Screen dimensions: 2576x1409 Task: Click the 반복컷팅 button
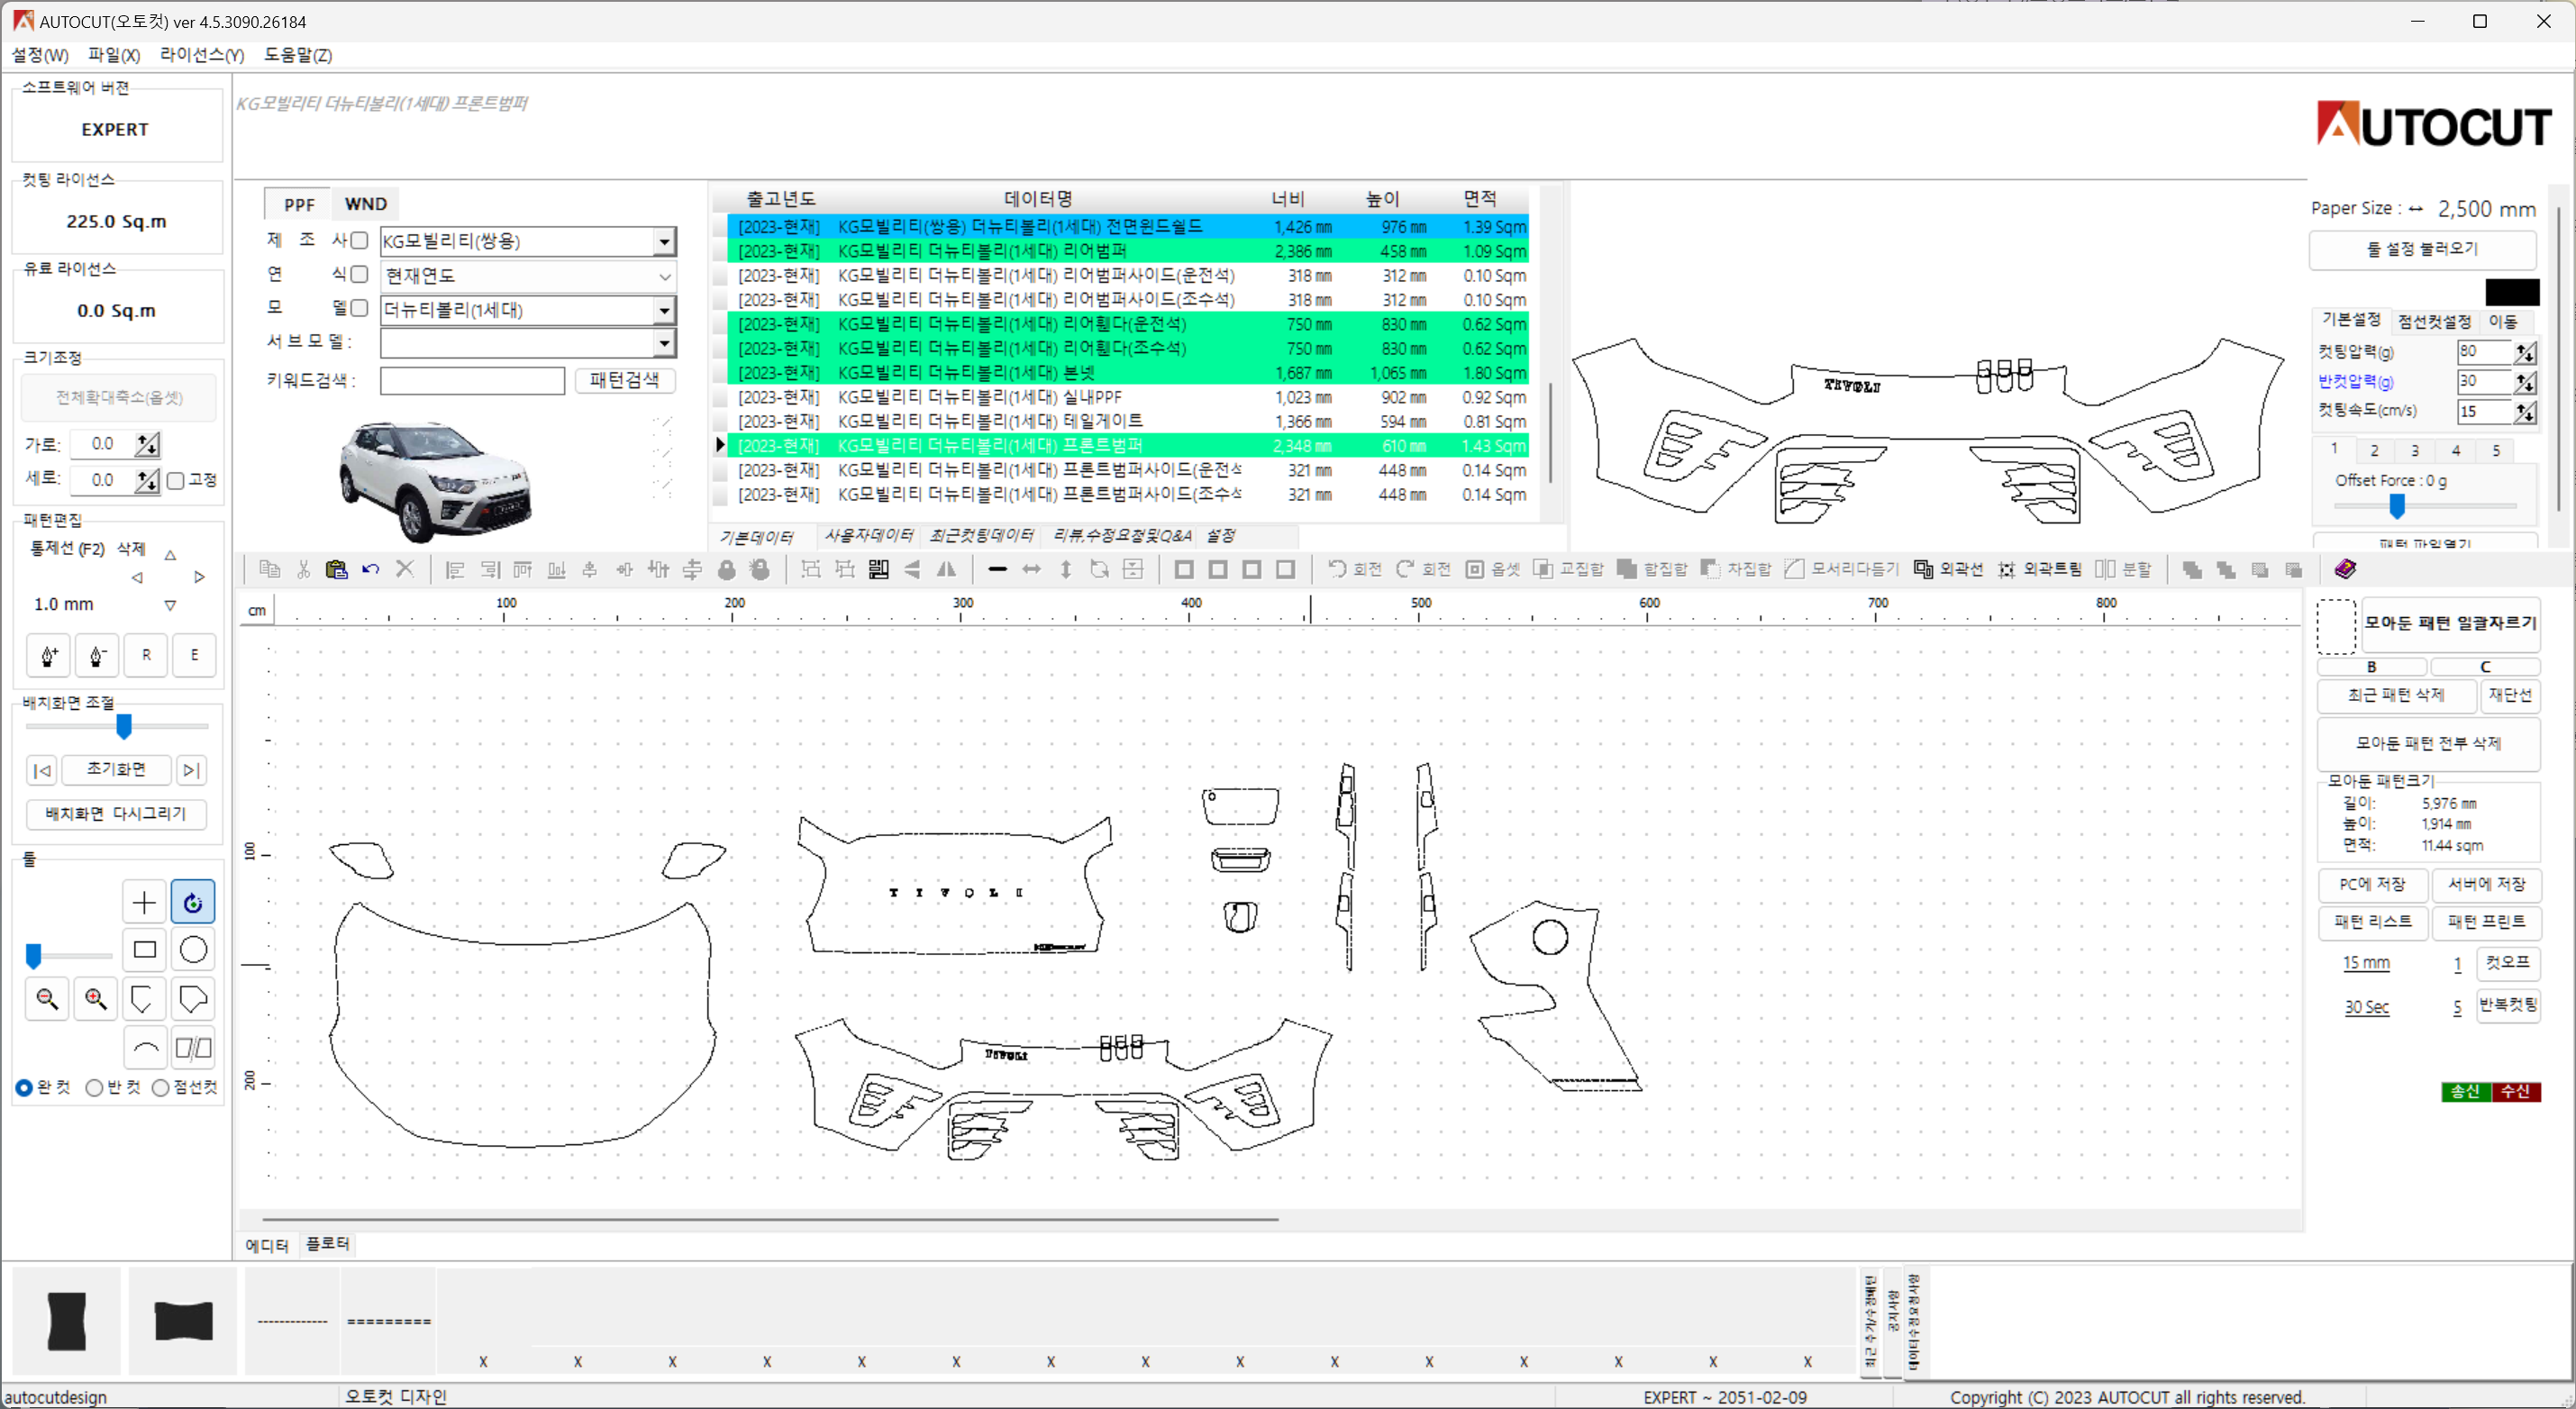(x=2508, y=1005)
